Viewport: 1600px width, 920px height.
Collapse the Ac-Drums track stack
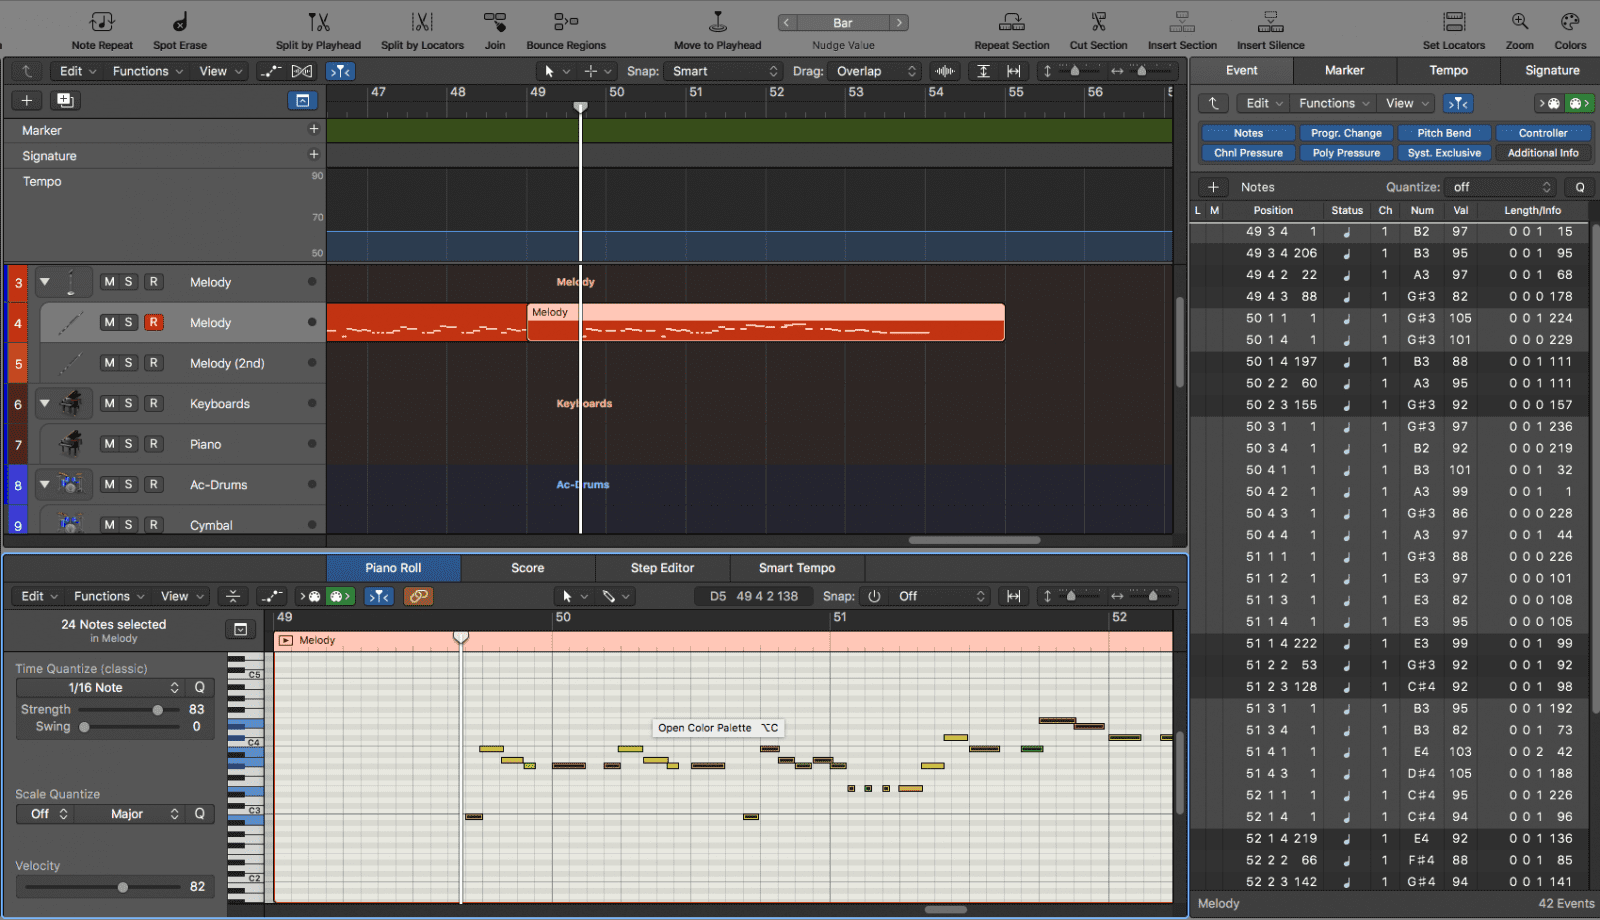[44, 484]
